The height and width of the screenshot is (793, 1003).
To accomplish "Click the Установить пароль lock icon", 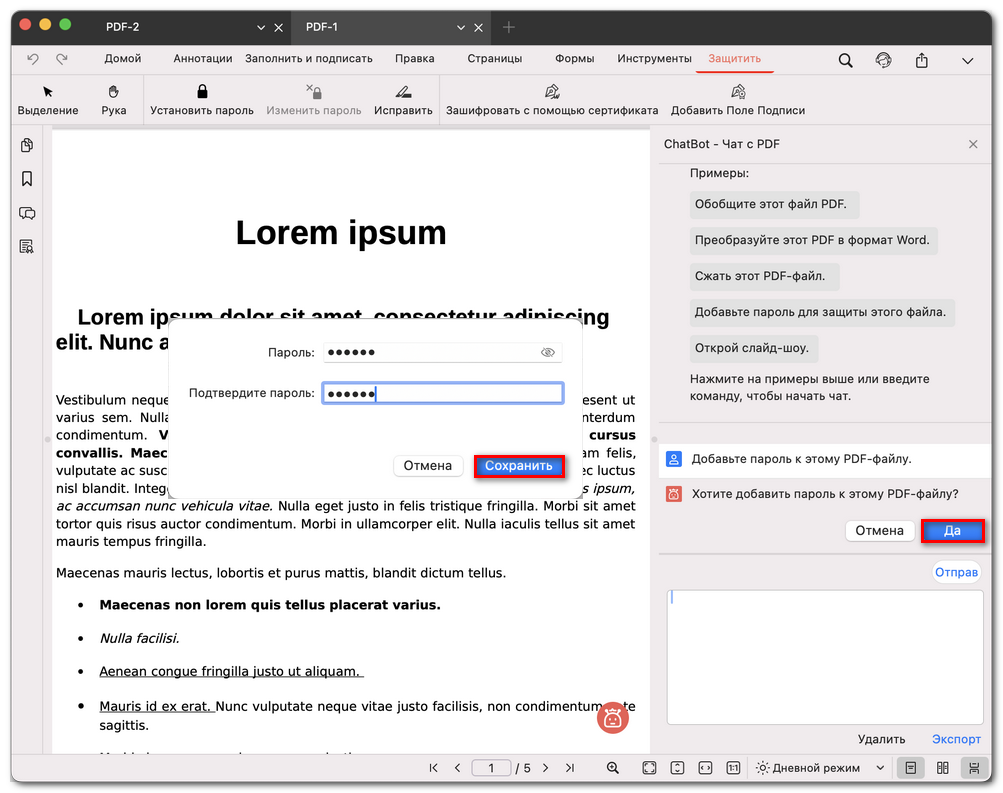I will (x=202, y=92).
